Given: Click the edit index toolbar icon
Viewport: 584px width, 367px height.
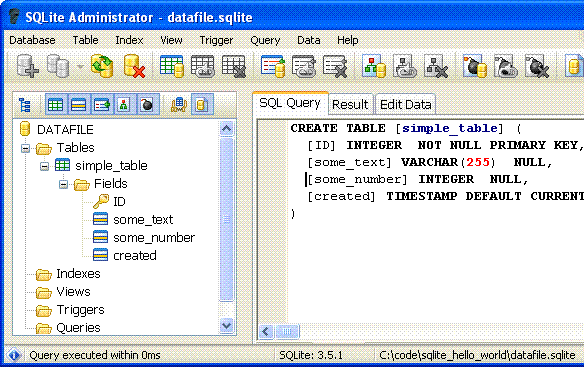Looking at the screenshot, I should coord(304,66).
